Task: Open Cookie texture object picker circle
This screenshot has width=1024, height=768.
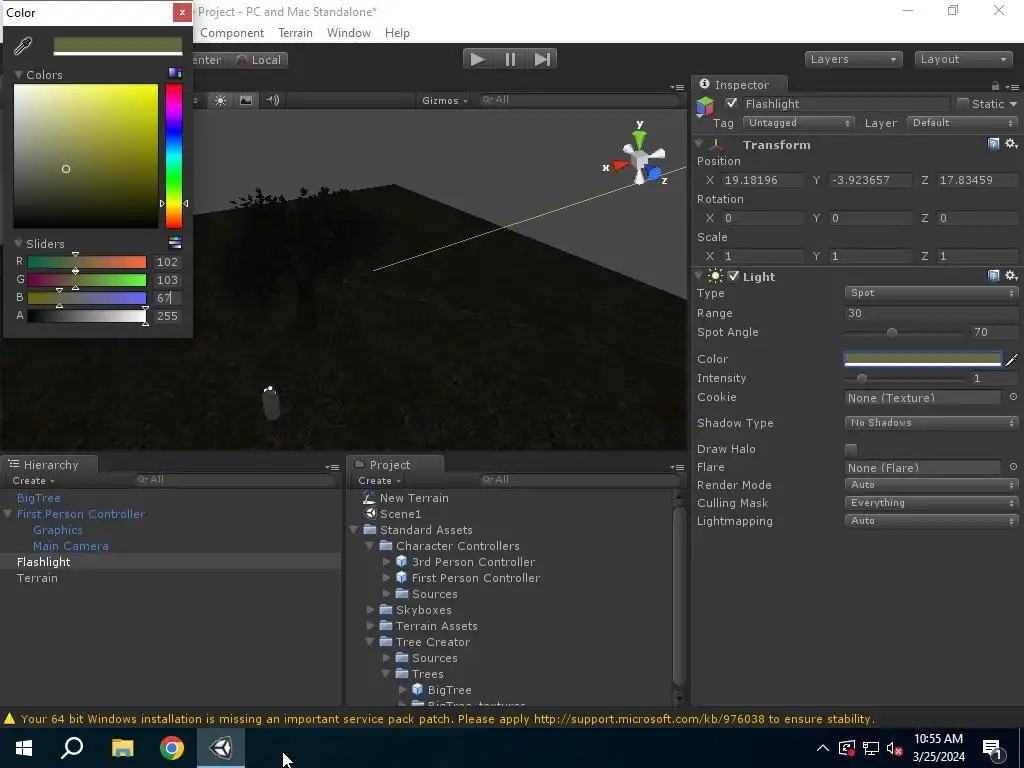Action: point(1013,396)
